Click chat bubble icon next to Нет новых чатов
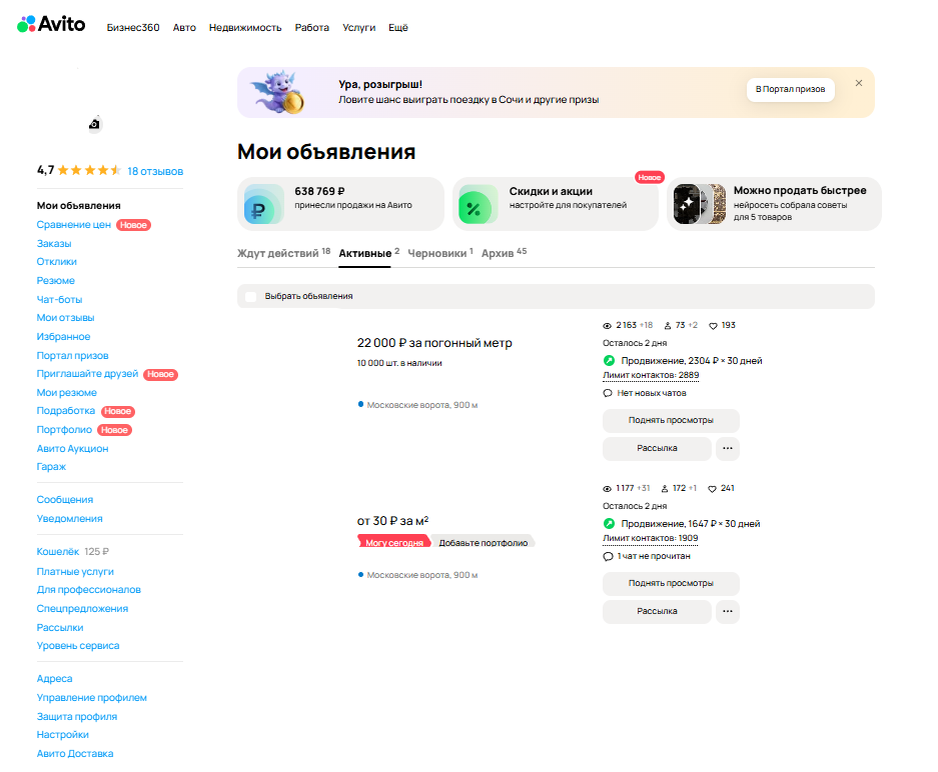This screenshot has height=772, width=938. click(x=607, y=393)
